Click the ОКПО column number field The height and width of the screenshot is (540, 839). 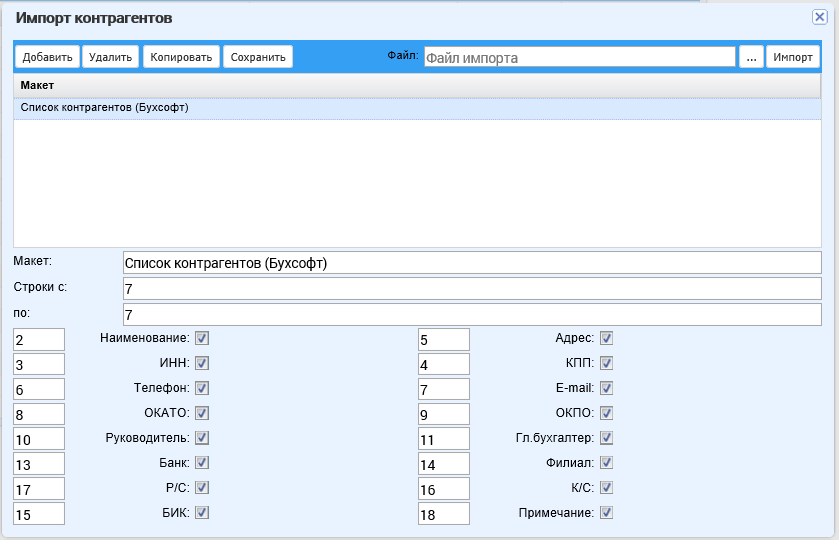point(444,414)
